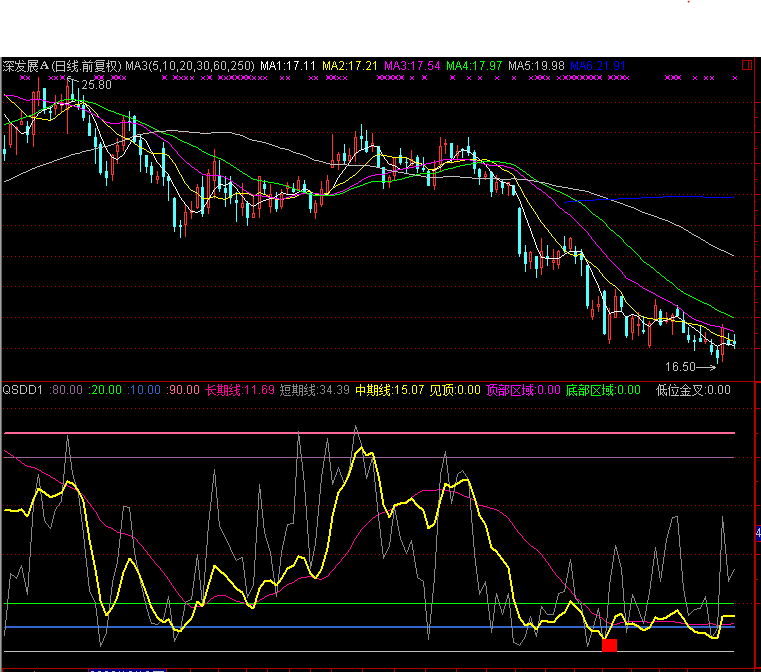
Task: Click the QSDD1 indicator name
Action: point(22,390)
